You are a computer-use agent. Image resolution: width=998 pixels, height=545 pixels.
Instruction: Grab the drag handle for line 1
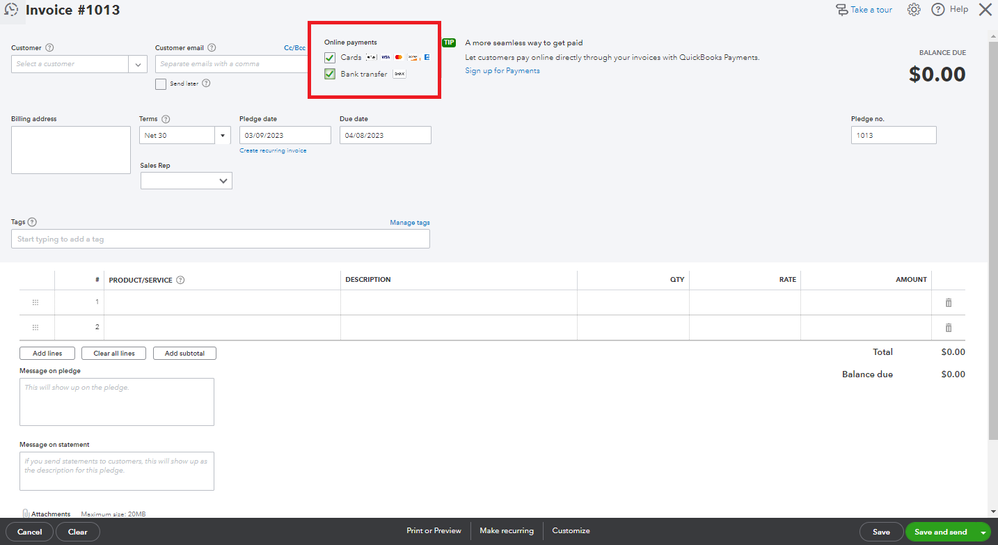[x=36, y=302]
